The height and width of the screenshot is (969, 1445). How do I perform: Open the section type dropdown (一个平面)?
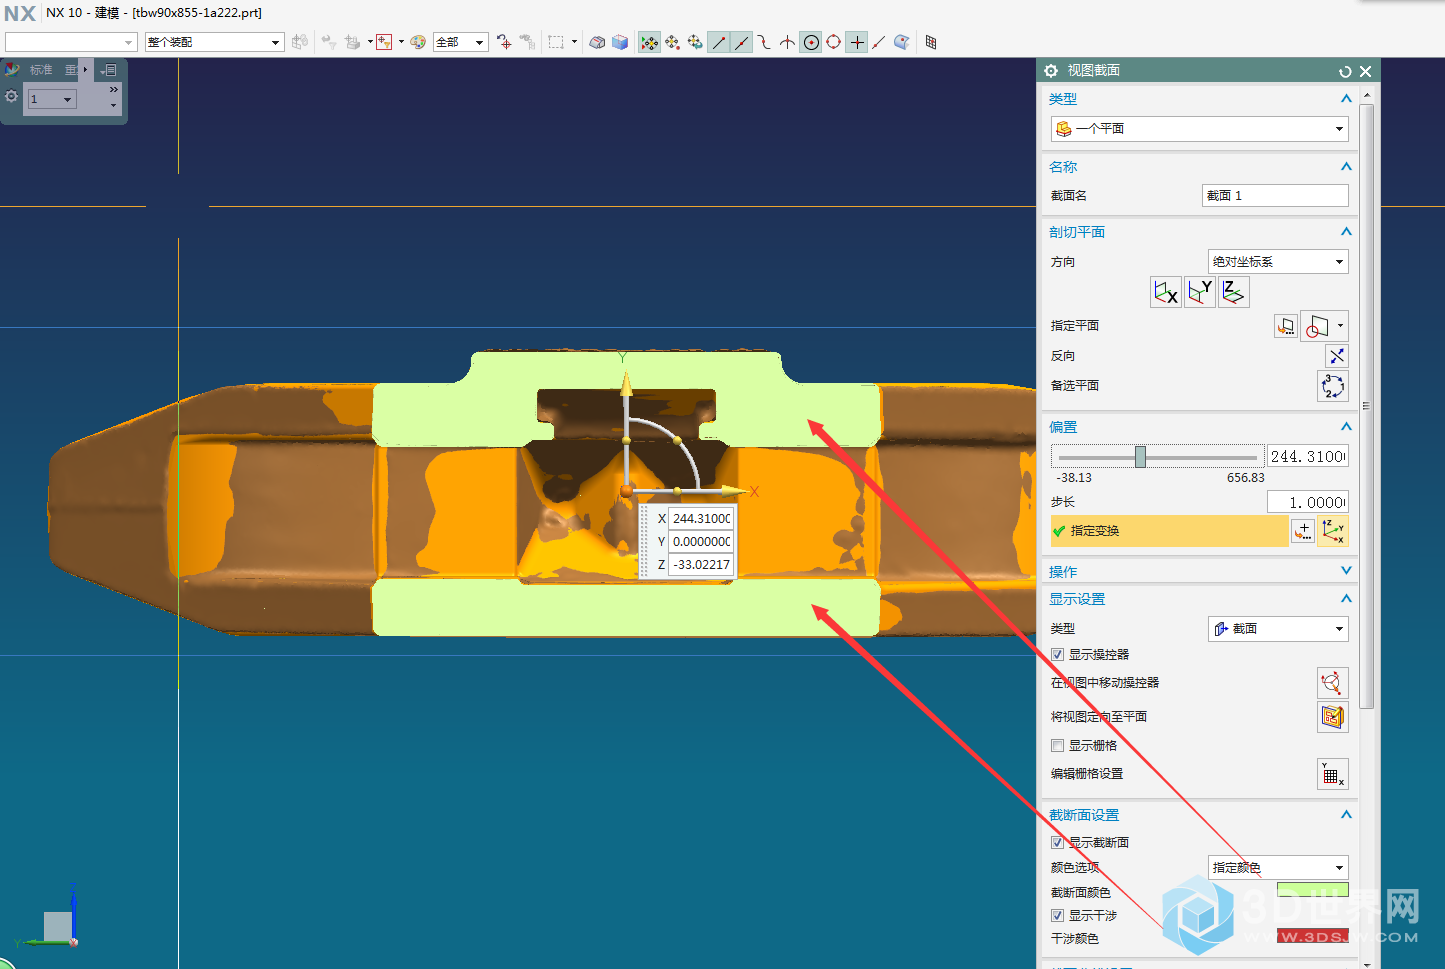[x=1199, y=129]
